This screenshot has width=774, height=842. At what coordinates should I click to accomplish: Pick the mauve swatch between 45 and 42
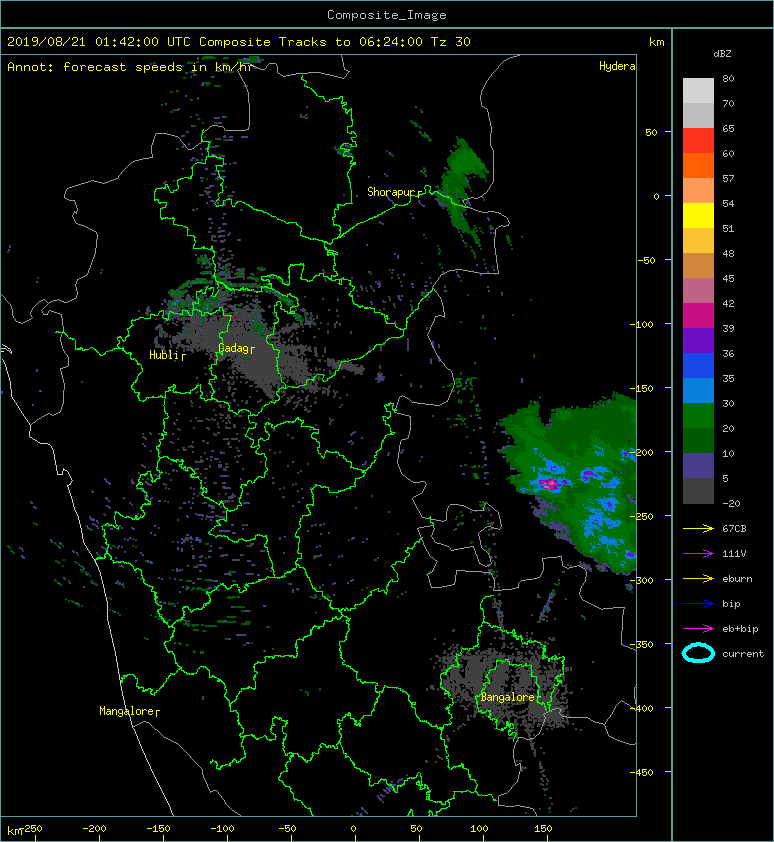(698, 291)
